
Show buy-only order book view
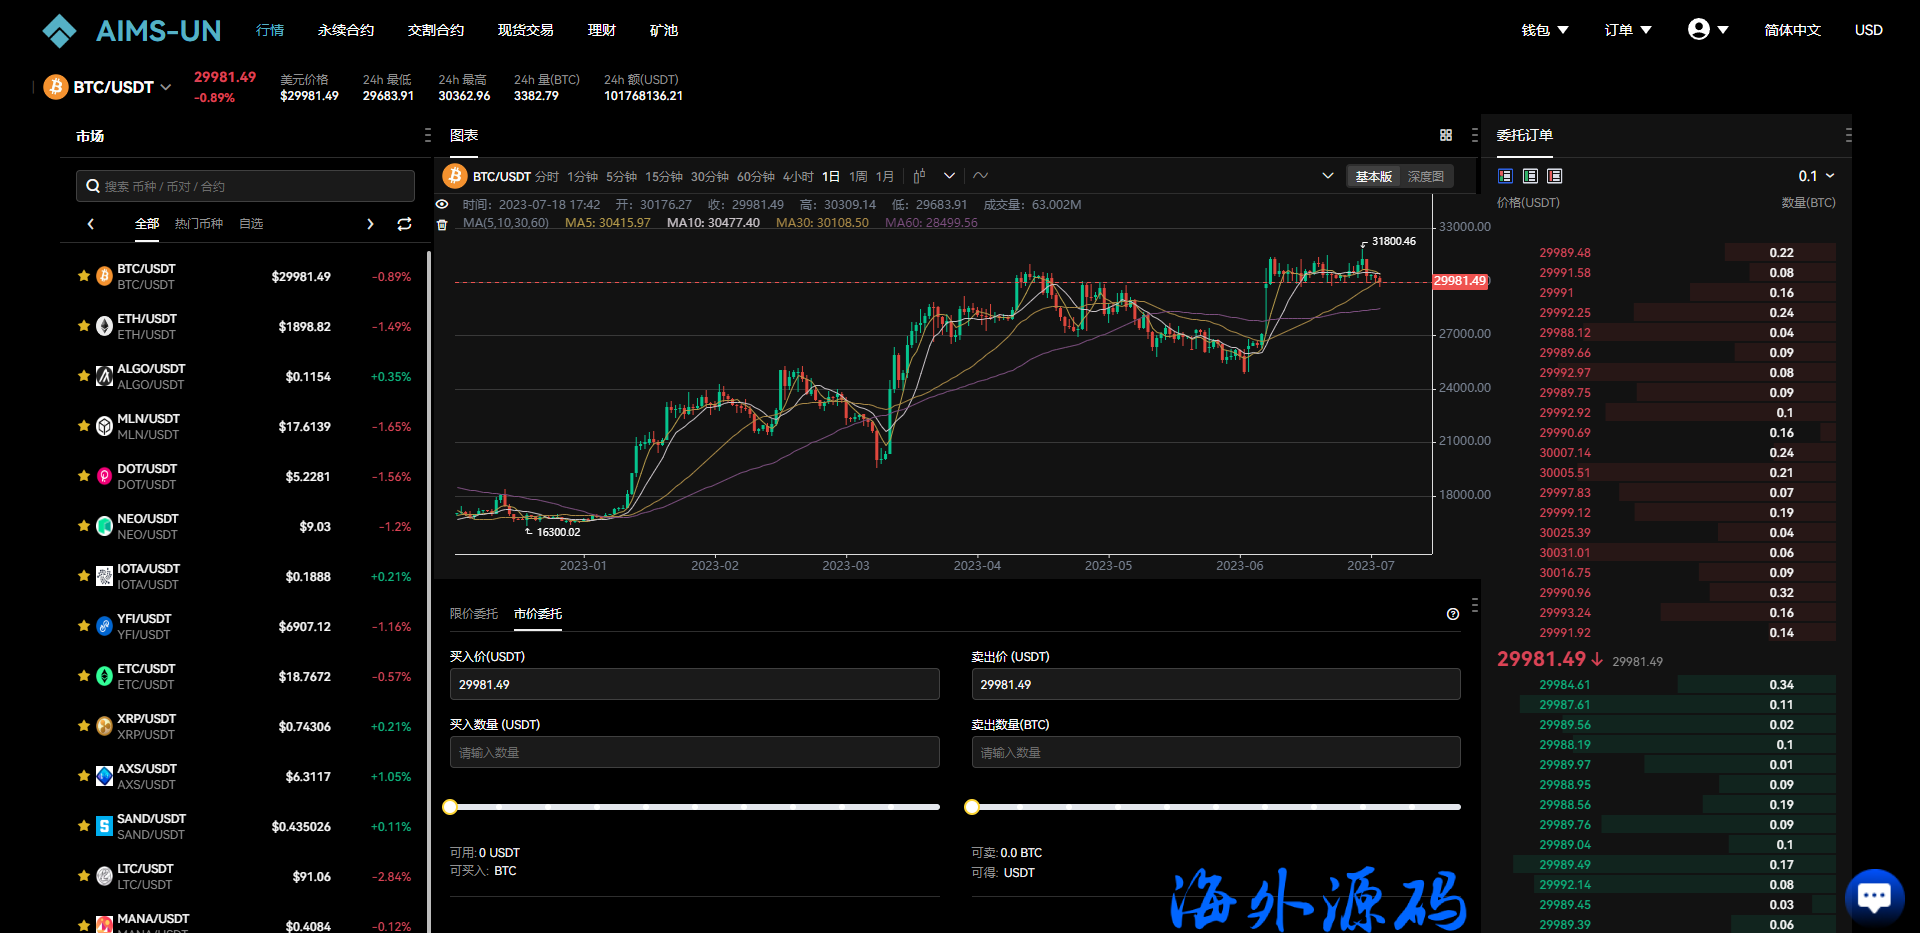pyautogui.click(x=1530, y=176)
